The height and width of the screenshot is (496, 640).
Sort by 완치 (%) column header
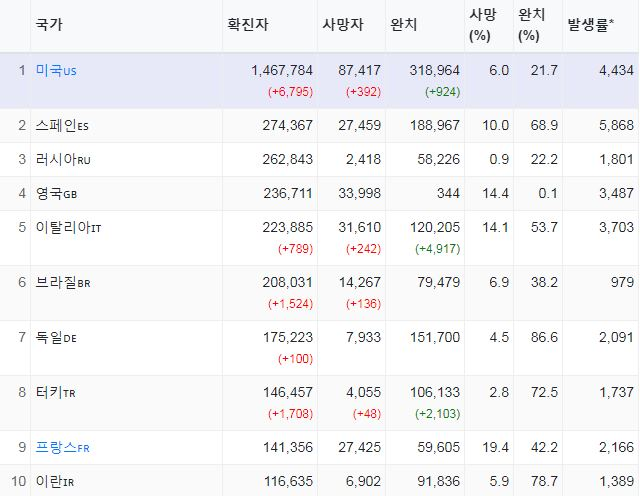click(x=530, y=24)
